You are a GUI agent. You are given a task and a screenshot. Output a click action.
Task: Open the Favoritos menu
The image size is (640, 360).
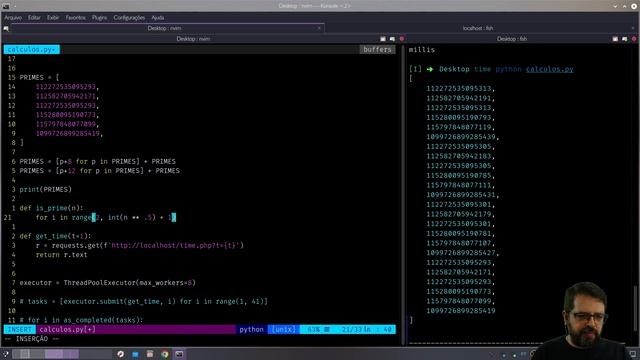[x=76, y=18]
